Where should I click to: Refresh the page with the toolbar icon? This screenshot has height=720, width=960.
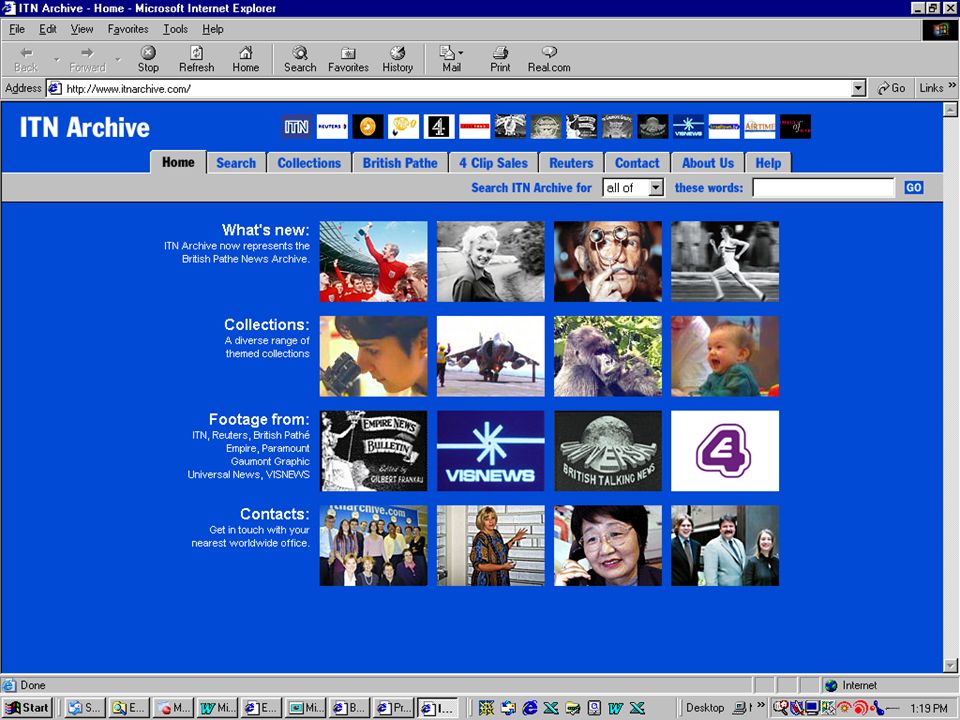tap(197, 59)
